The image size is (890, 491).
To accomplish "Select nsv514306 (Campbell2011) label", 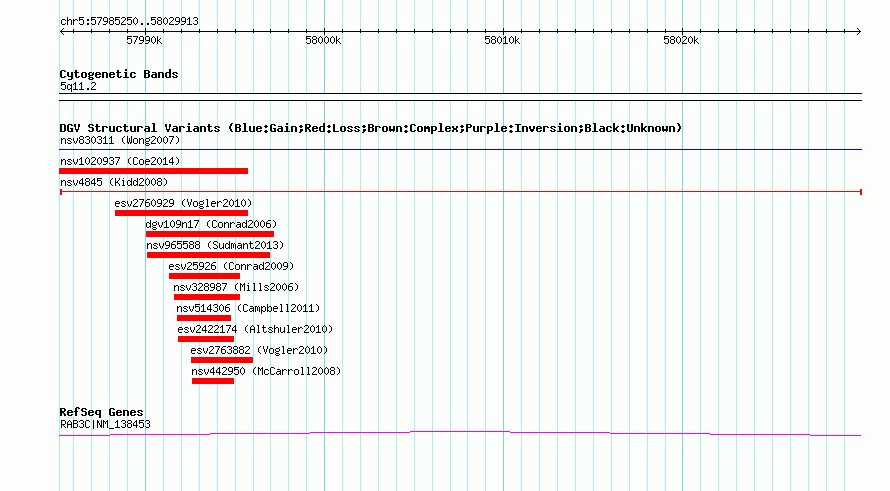I will [x=248, y=308].
